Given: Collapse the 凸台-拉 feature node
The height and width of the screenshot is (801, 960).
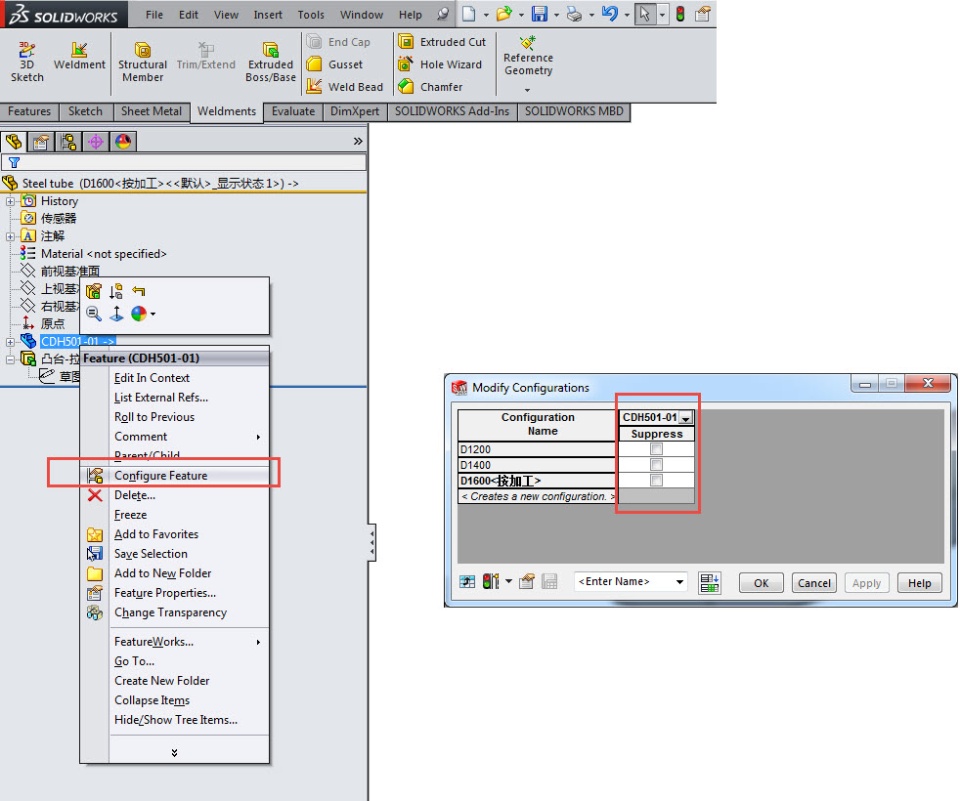Looking at the screenshot, I should tap(10, 359).
